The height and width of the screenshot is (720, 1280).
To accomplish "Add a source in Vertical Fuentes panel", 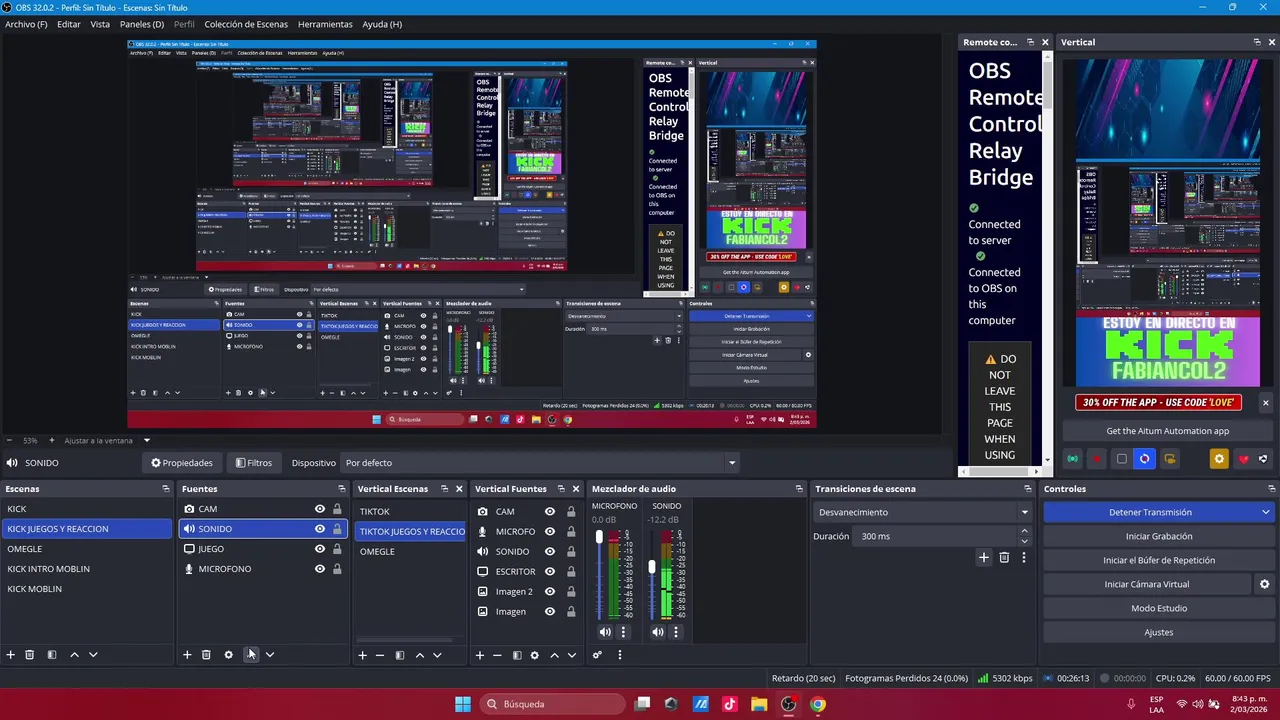I will click(480, 655).
